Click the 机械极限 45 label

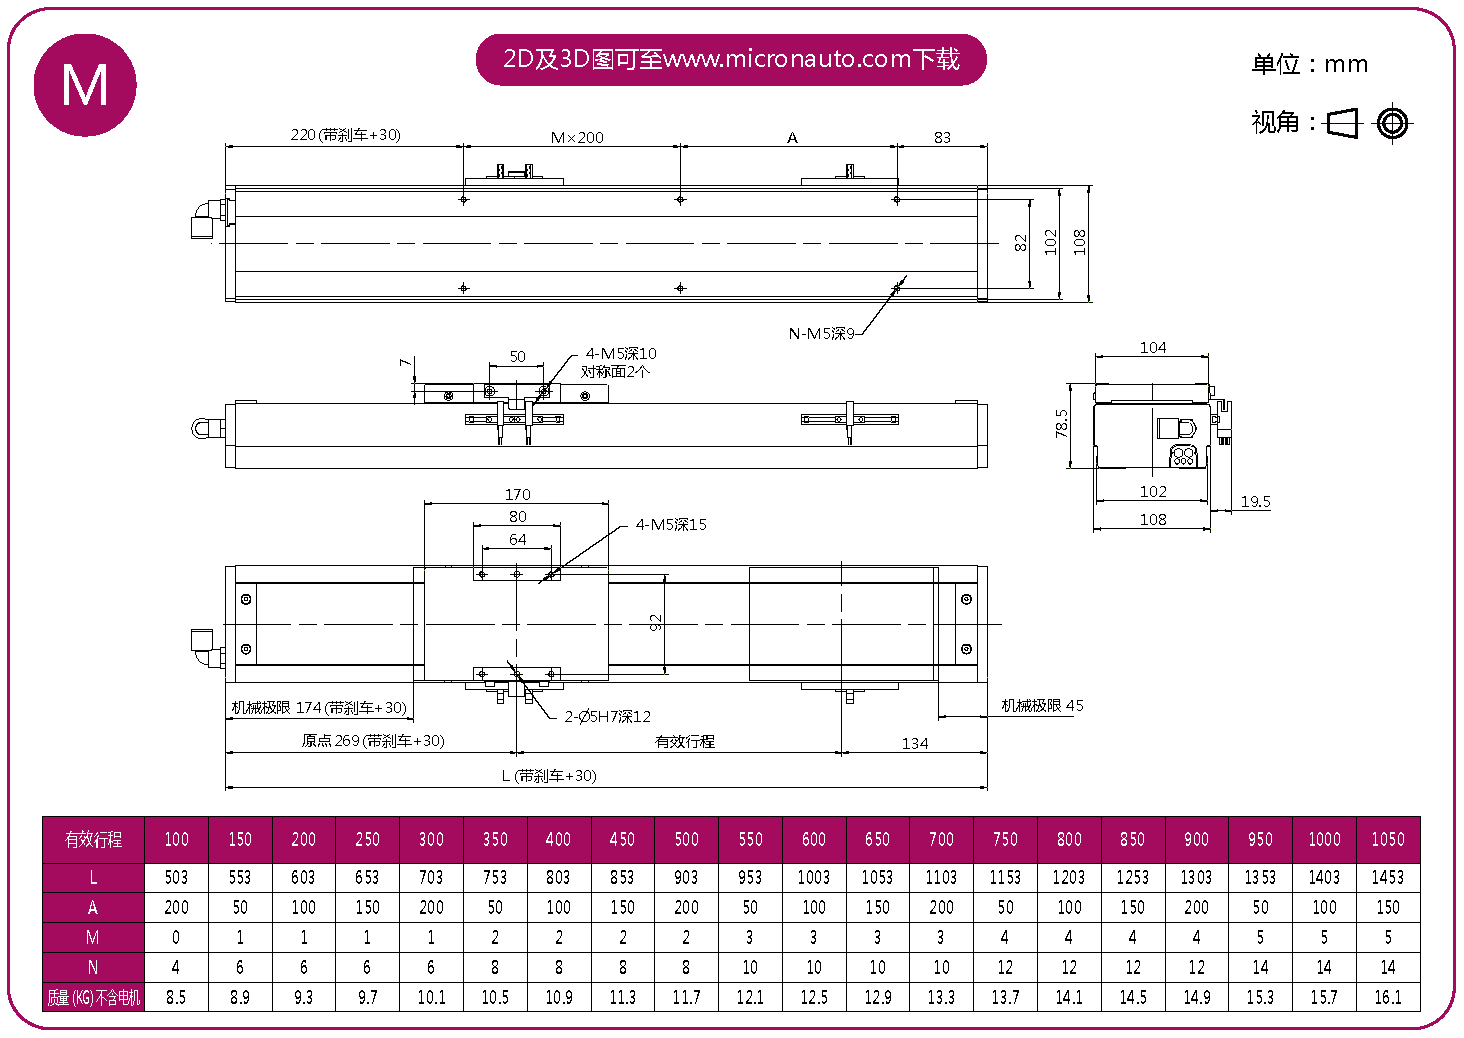point(1042,706)
